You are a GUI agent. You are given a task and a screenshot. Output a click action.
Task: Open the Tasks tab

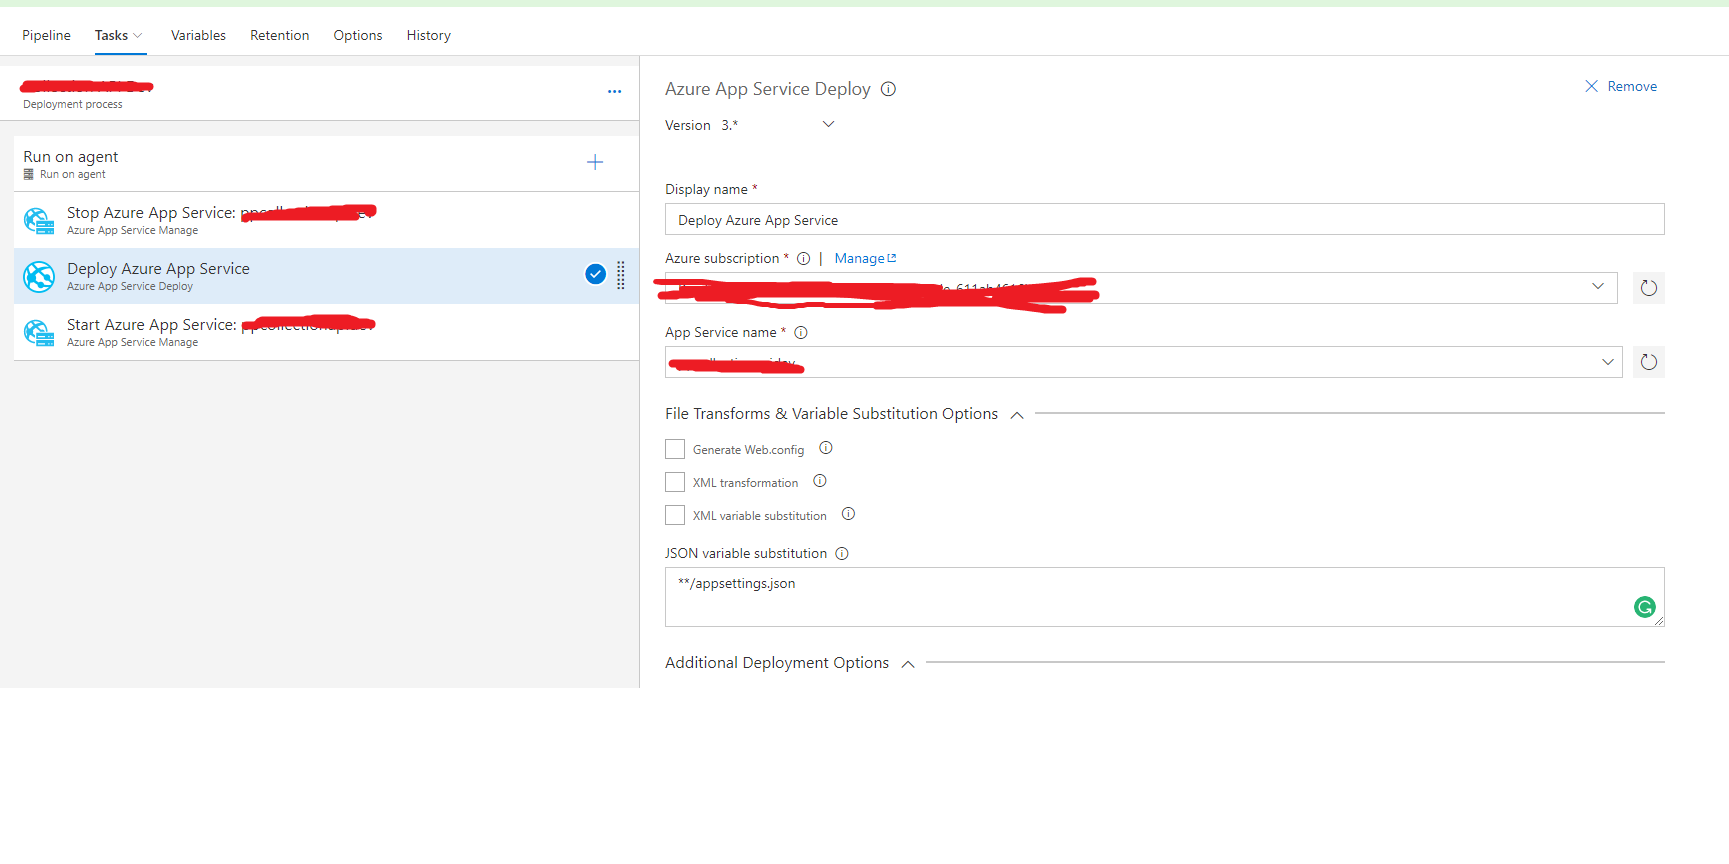point(111,35)
